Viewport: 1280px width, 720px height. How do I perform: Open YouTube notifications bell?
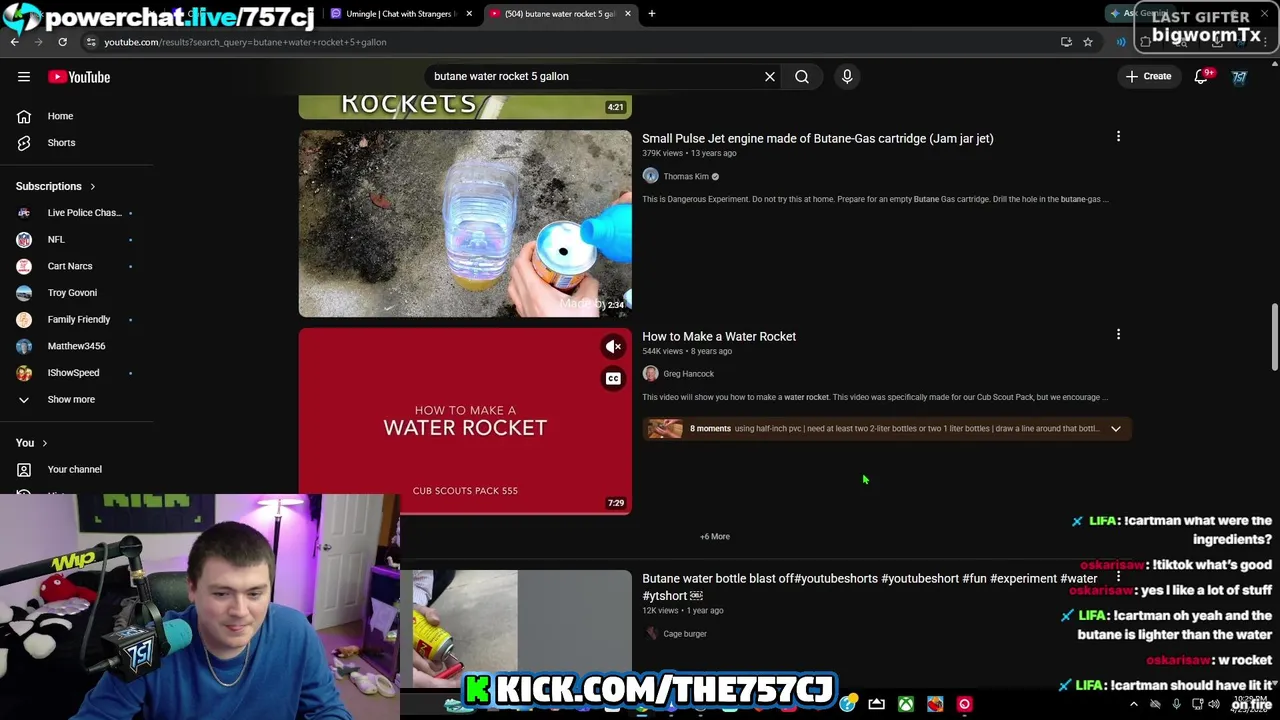tap(1202, 76)
